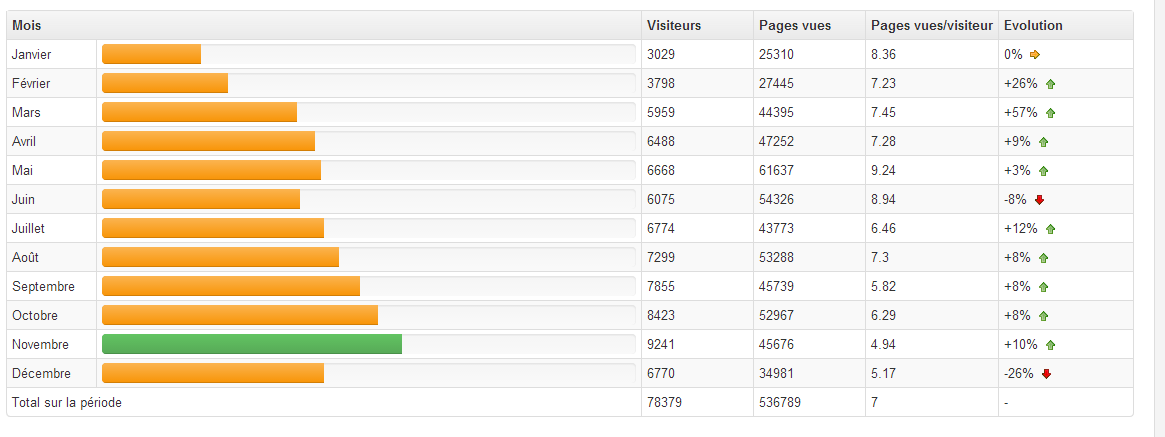Click the evolution value -26%

pos(1019,373)
